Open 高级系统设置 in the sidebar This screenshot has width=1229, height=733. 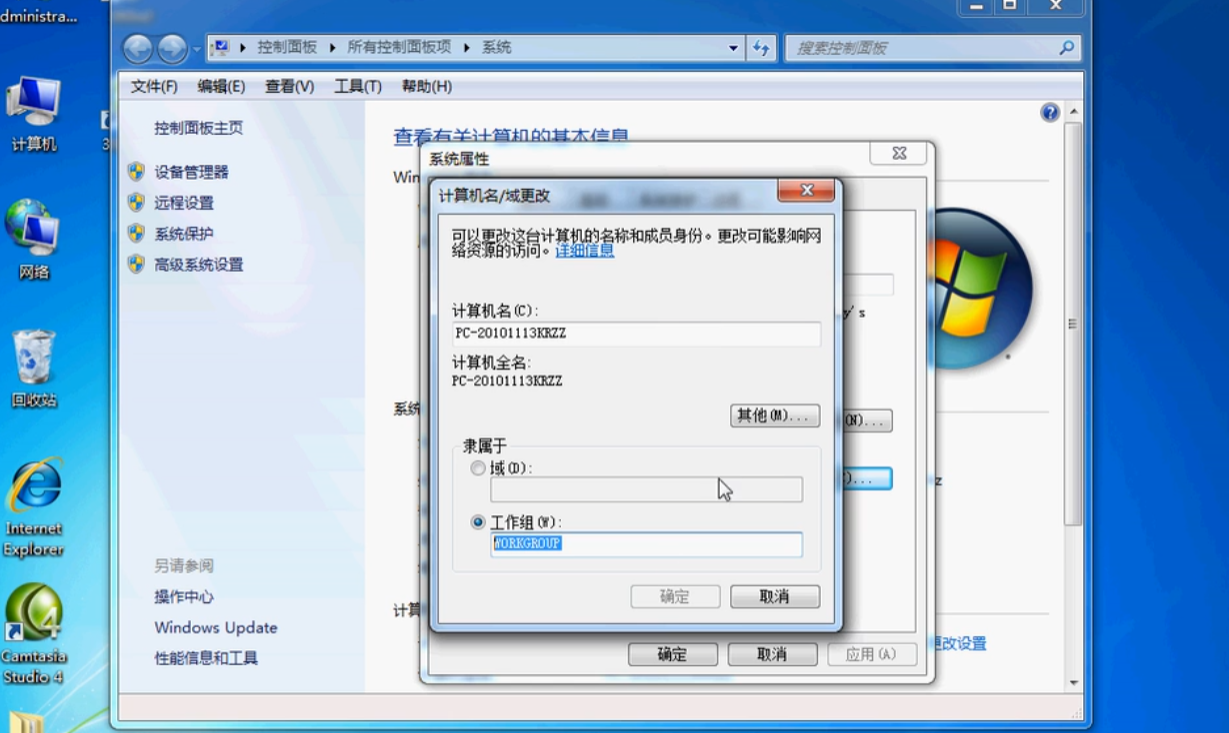199,265
